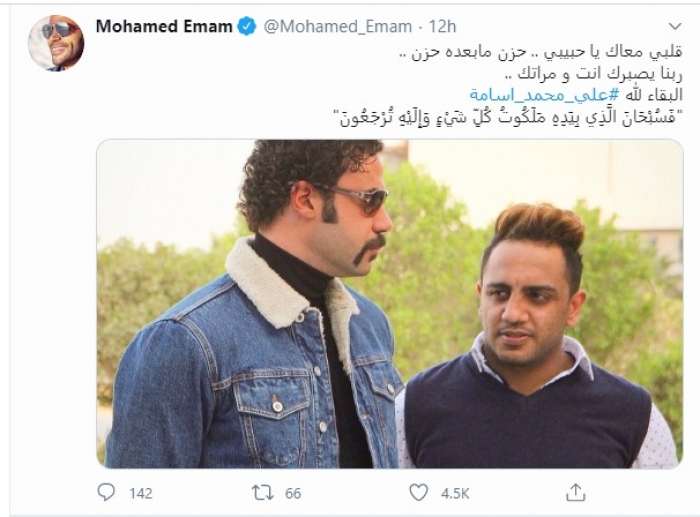Open Mohamed Emam's profile avatar
Viewport: 700px width, 517px height.
(x=56, y=43)
